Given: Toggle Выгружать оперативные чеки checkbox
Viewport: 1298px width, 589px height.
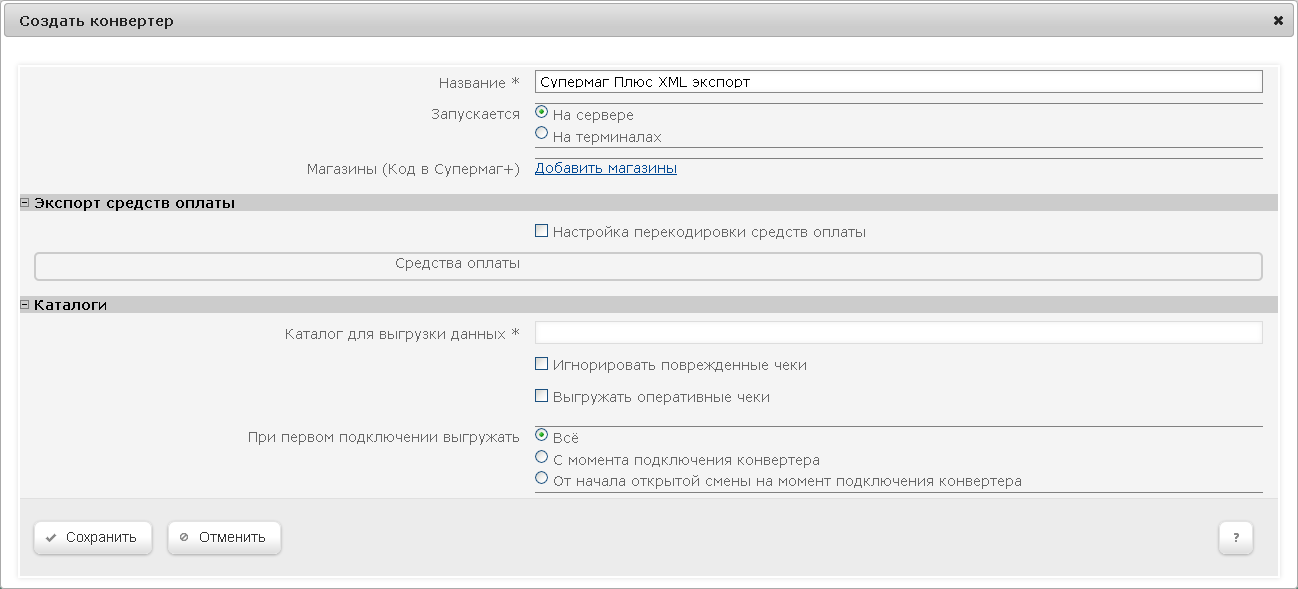Looking at the screenshot, I should (542, 396).
